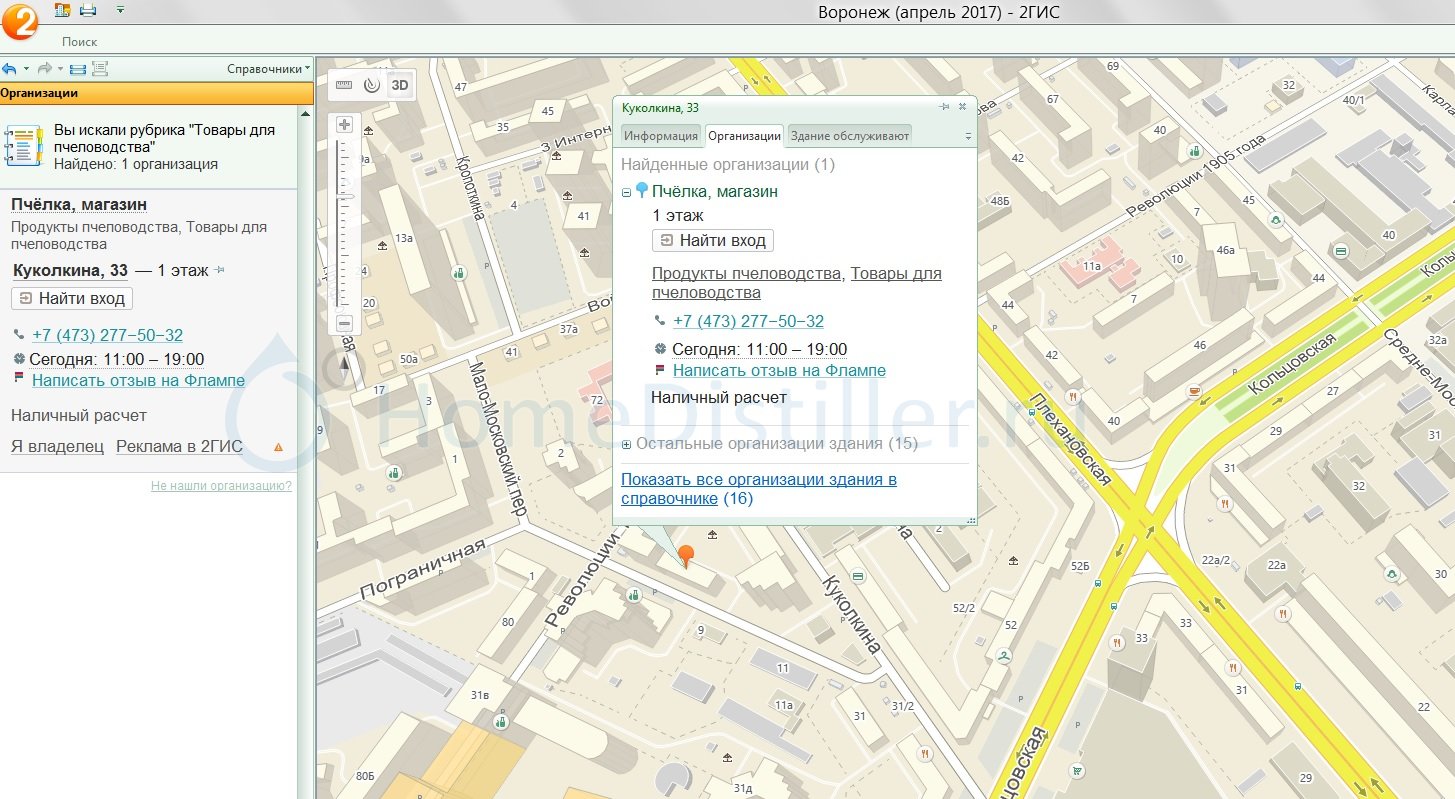The height and width of the screenshot is (799, 1455).
Task: Open Пчёлка, магазин heading in the left panel
Action: (79, 205)
